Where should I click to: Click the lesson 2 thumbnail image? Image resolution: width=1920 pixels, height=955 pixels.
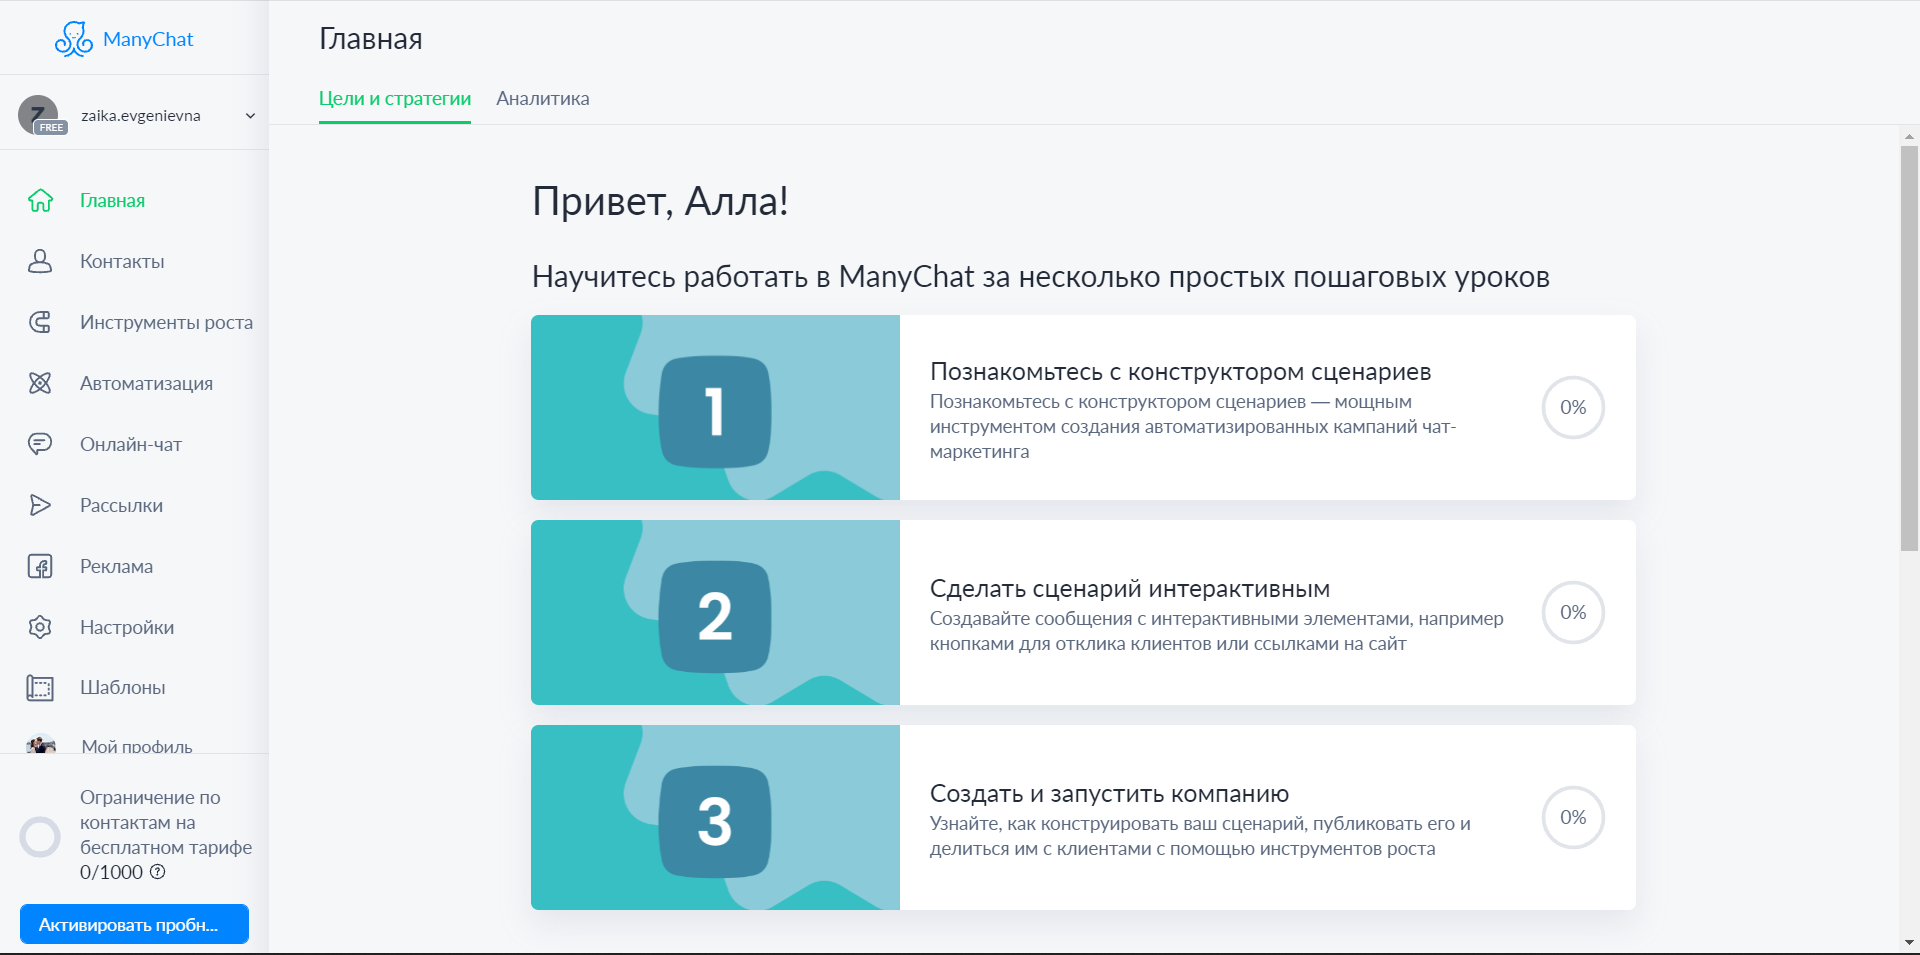[715, 613]
